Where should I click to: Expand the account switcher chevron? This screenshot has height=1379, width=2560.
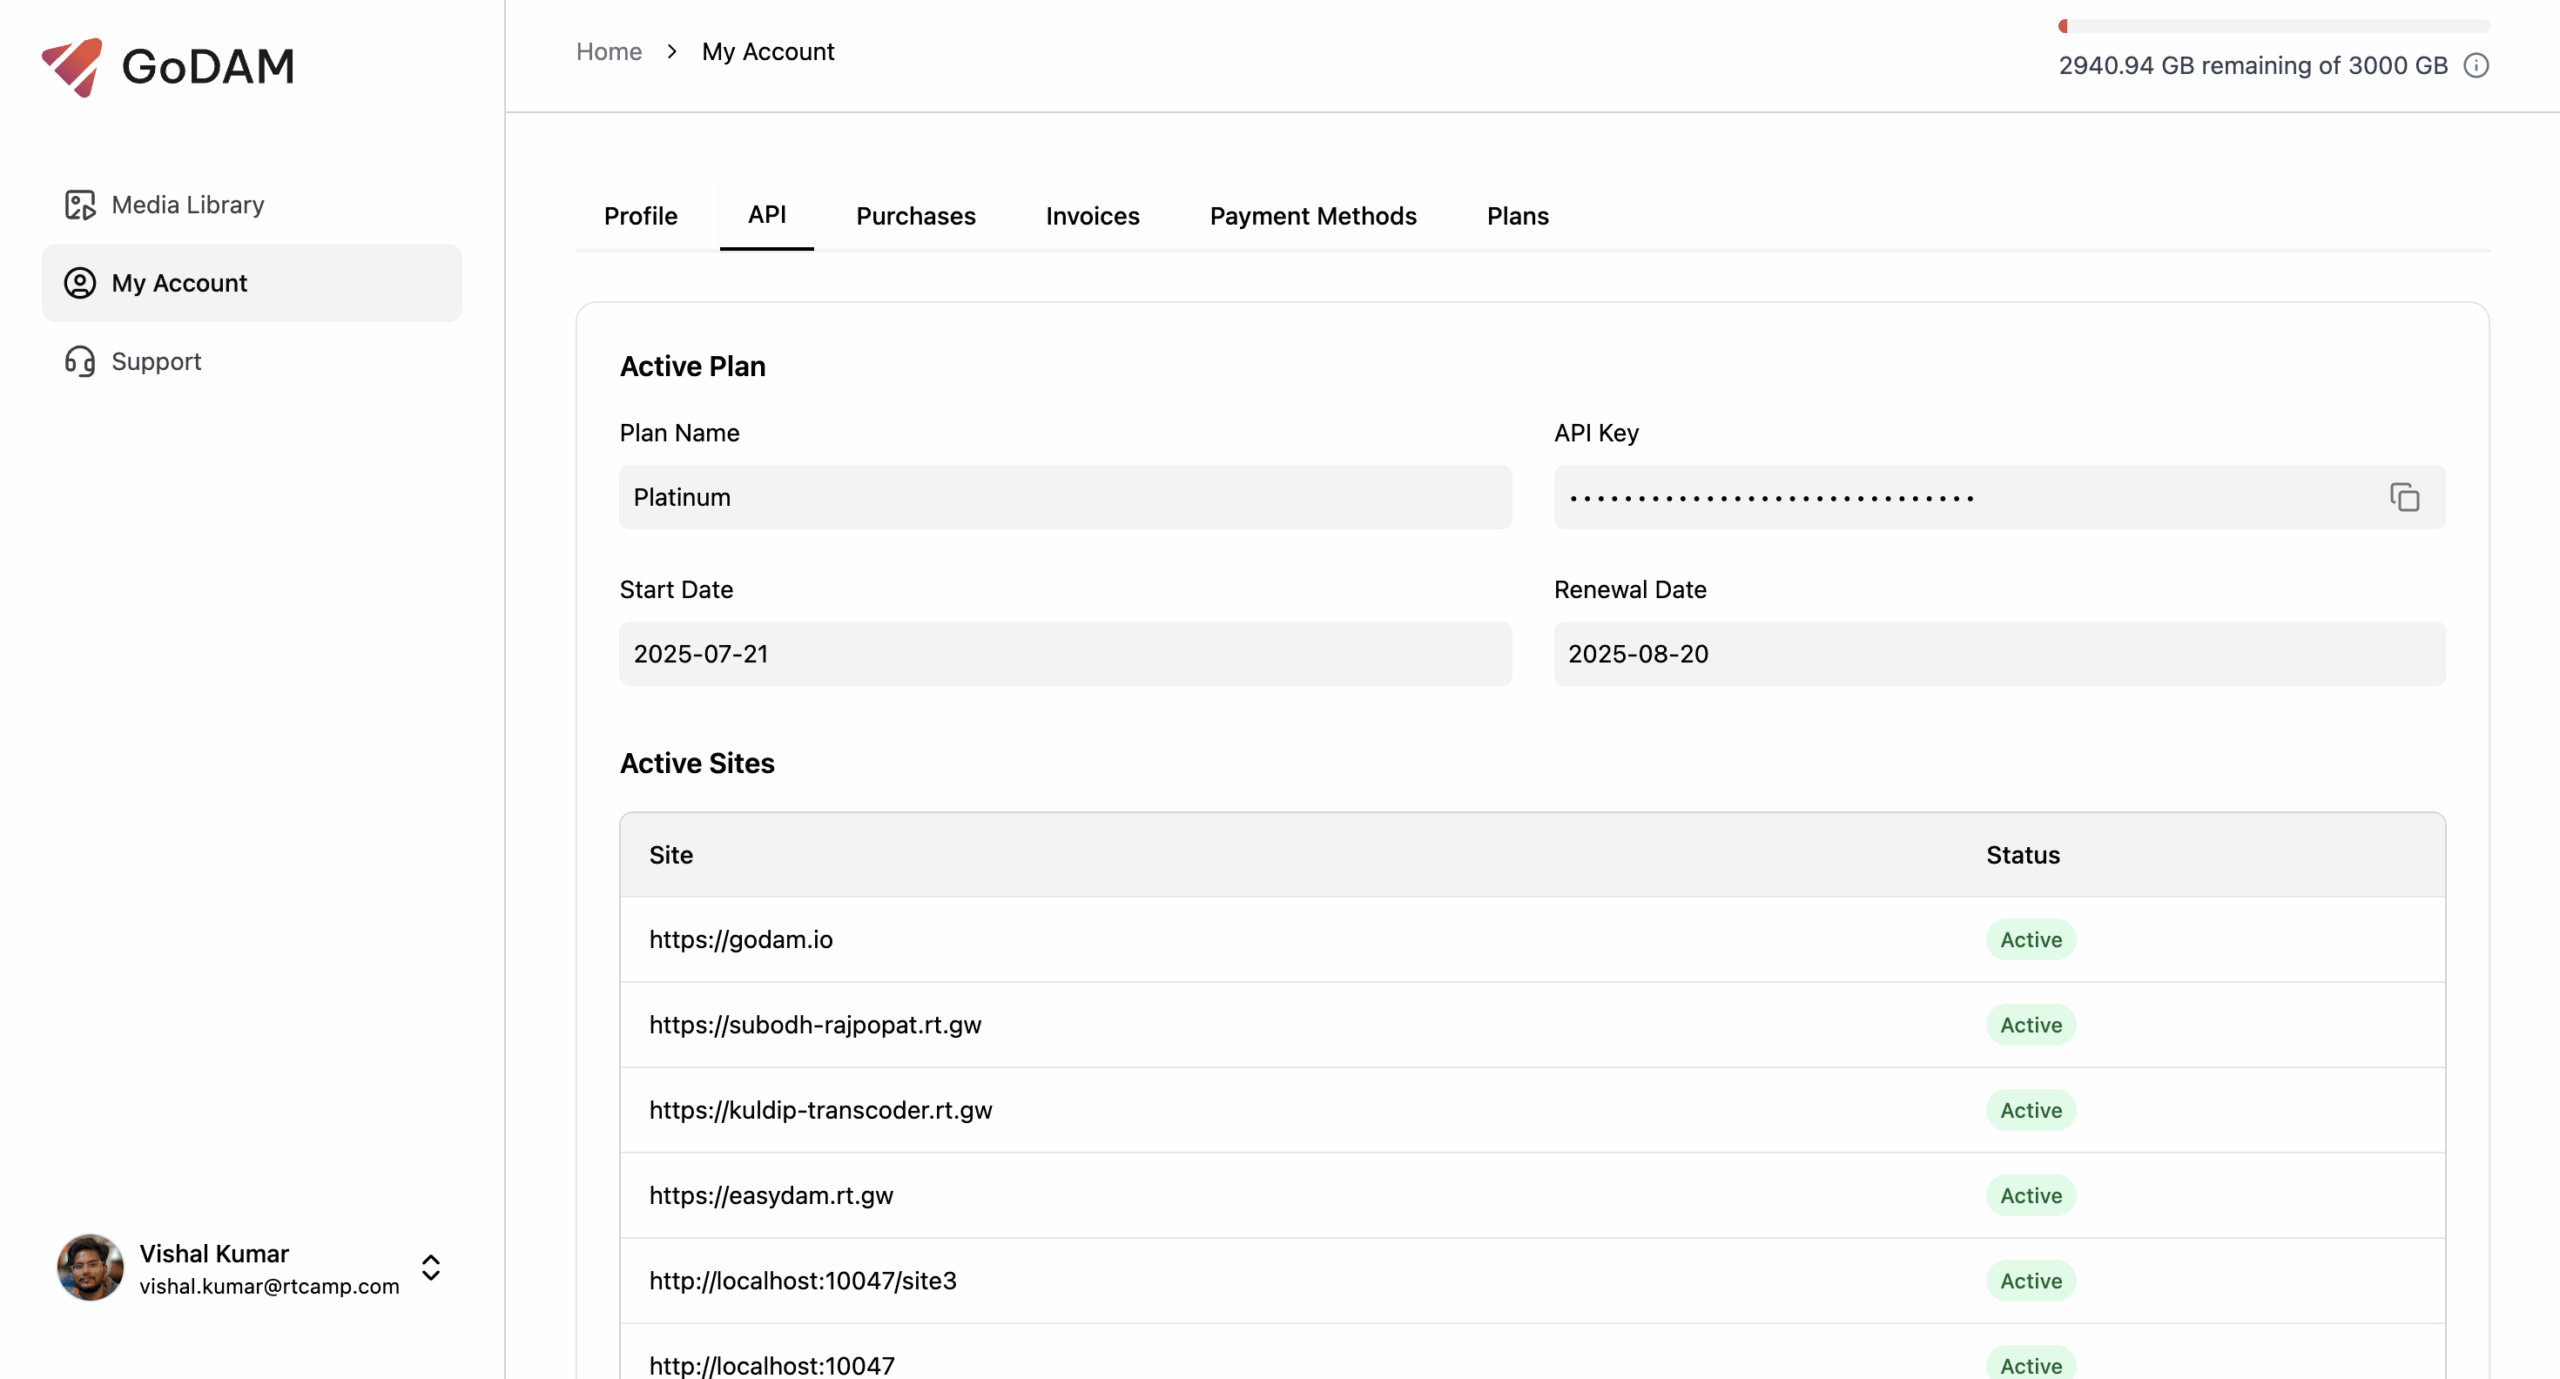pos(430,1266)
